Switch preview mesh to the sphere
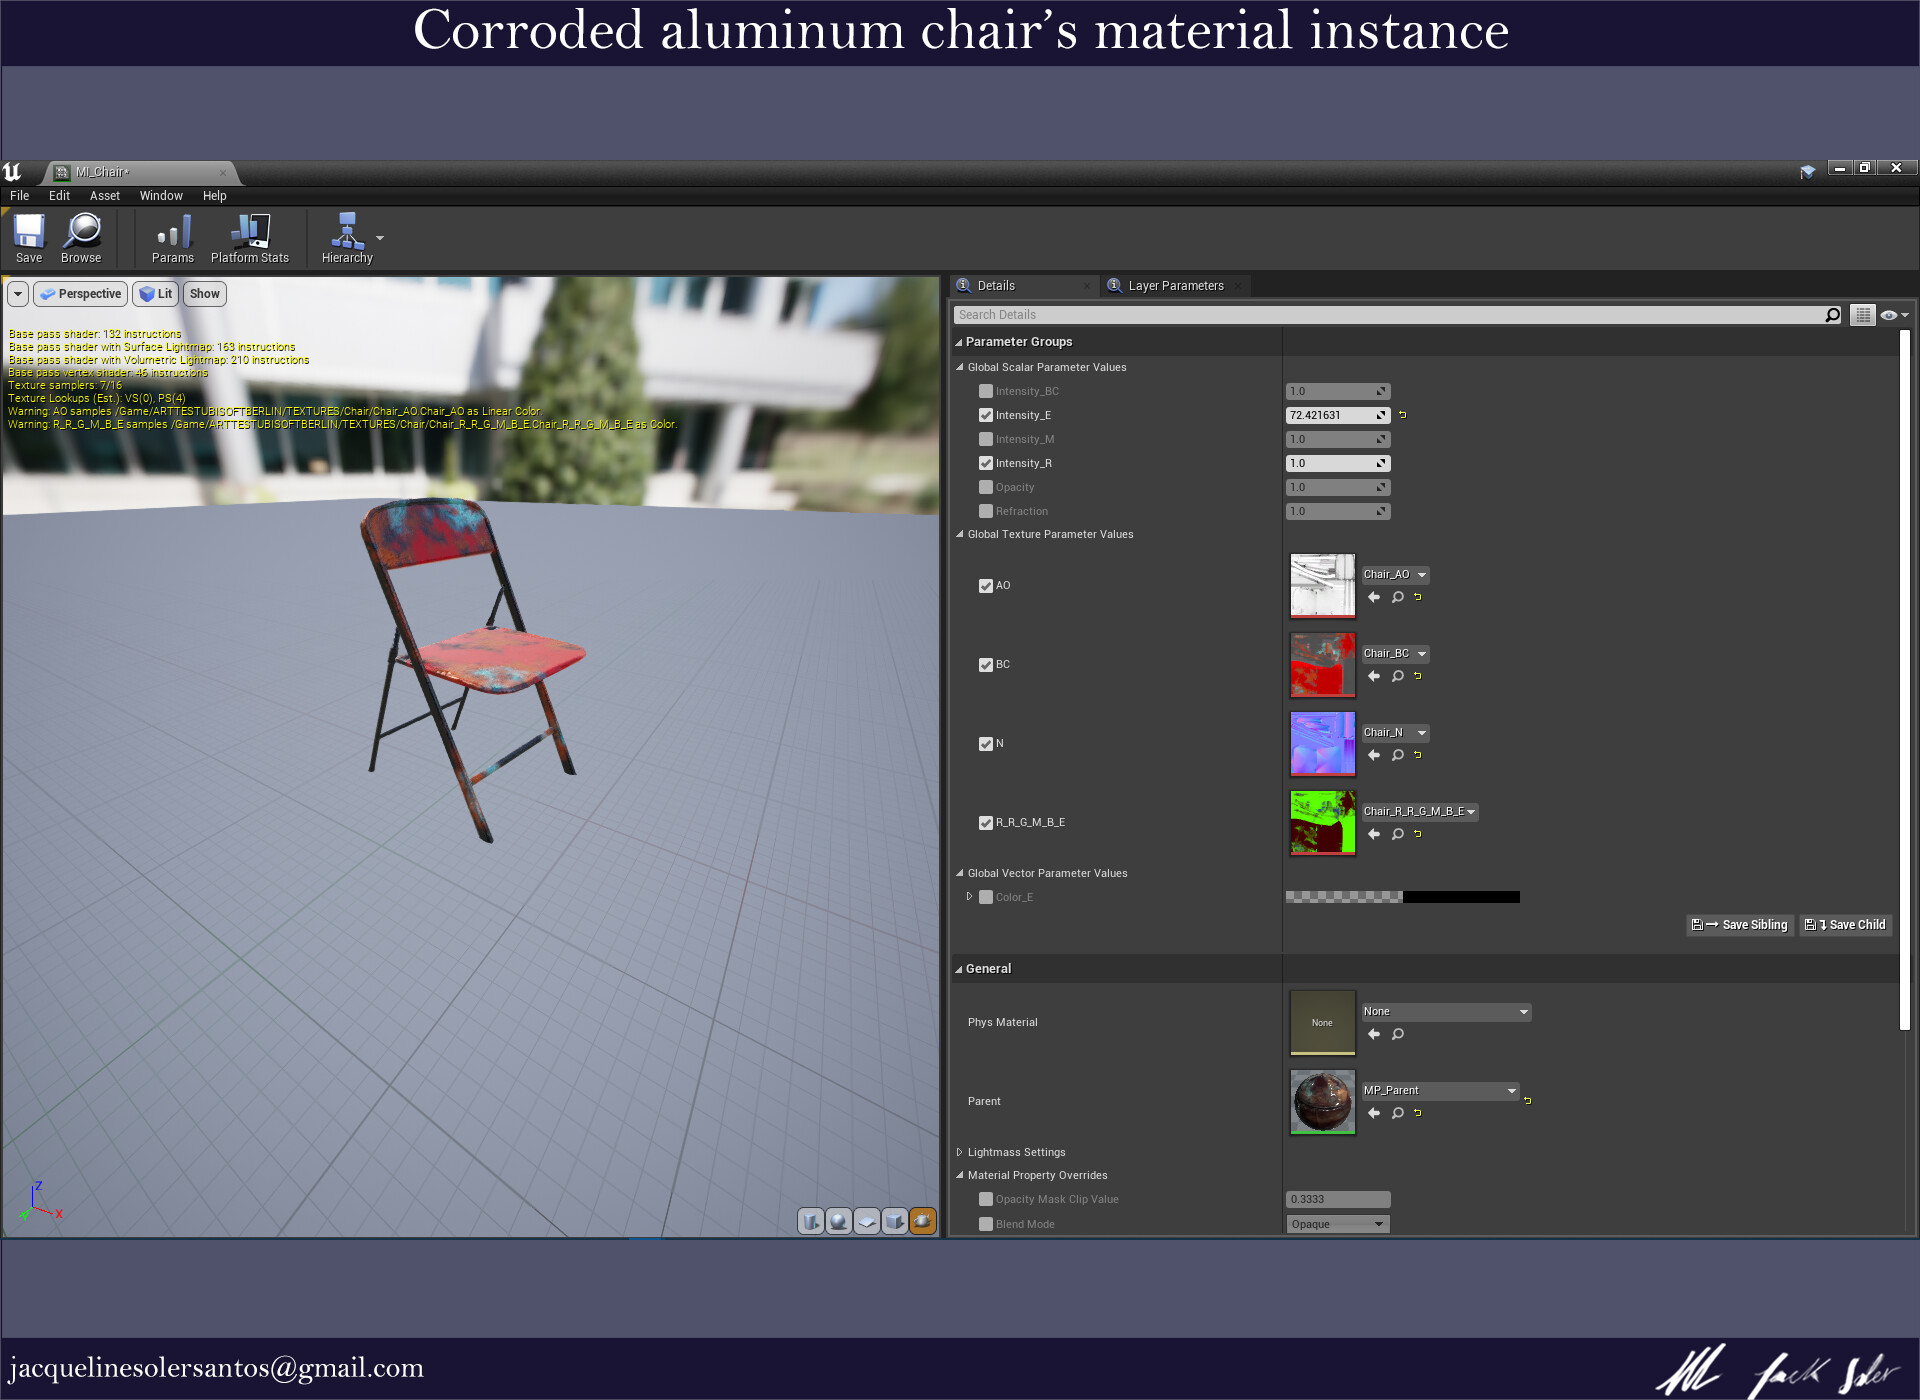 tap(838, 1220)
